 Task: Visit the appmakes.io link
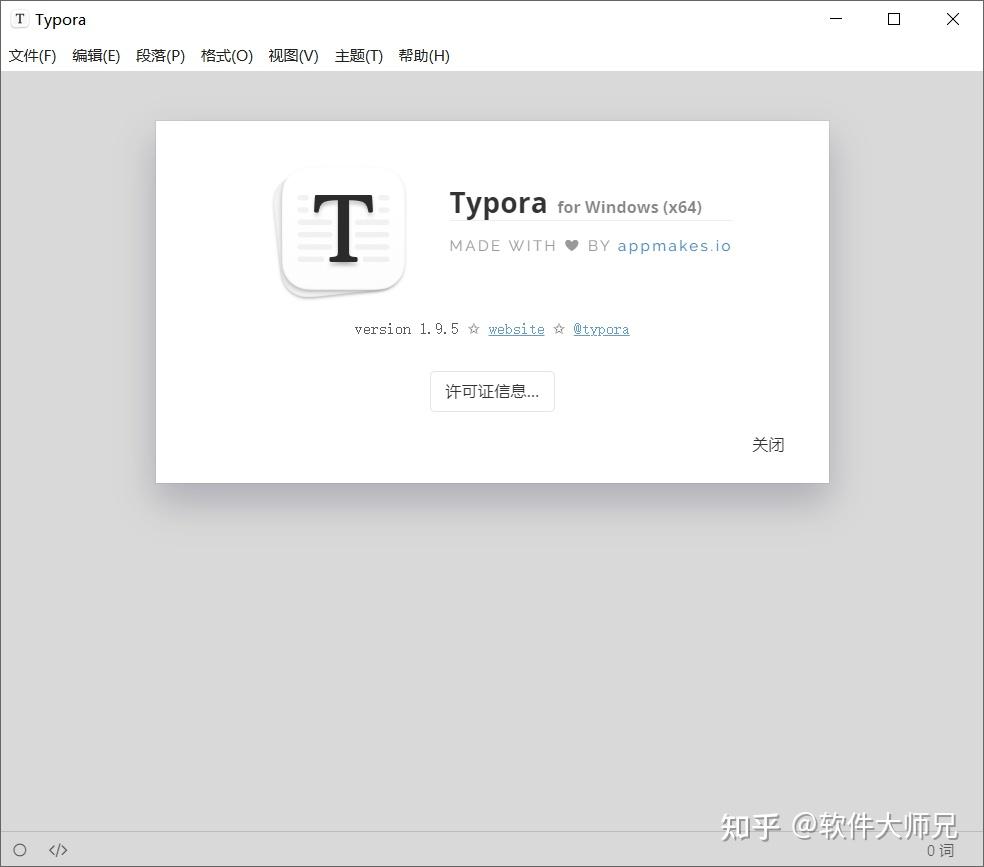pos(674,245)
